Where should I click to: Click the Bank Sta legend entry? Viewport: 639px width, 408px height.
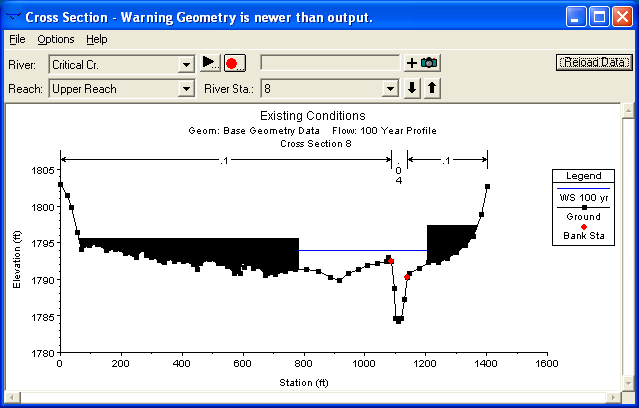[x=583, y=236]
